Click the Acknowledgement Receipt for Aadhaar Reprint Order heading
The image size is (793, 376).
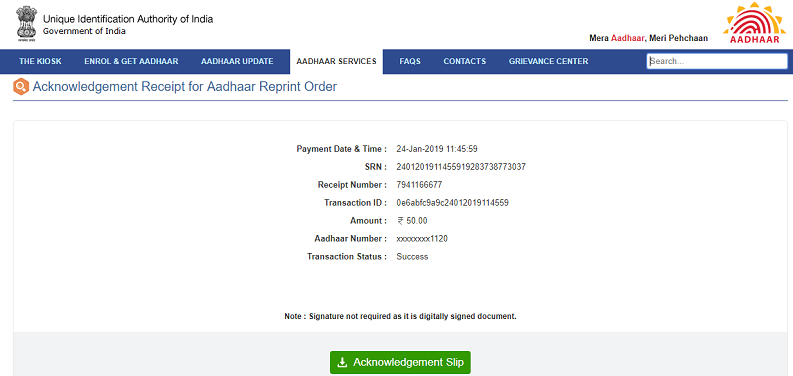pyautogui.click(x=185, y=87)
